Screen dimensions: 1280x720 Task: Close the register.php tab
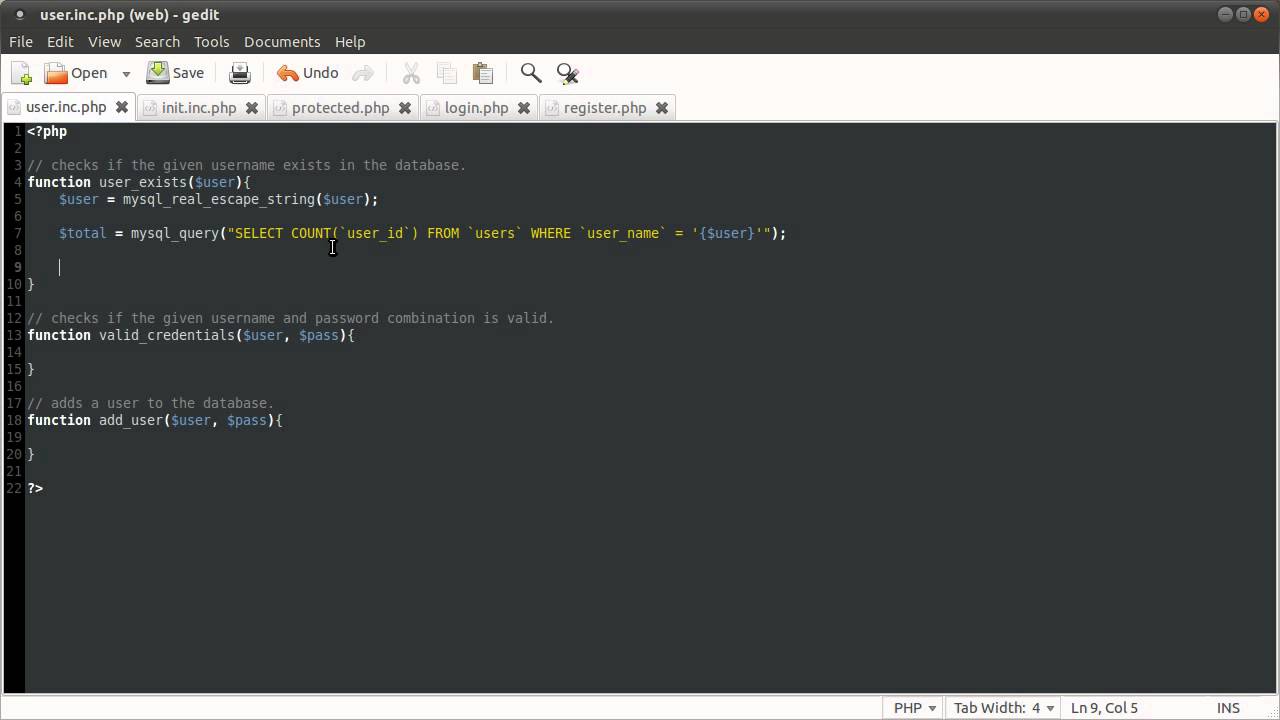(662, 107)
